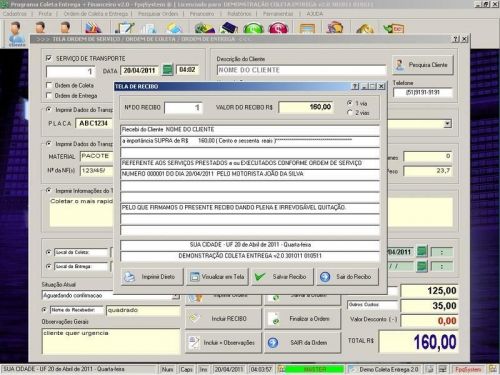This screenshot has width=500, height=375.
Task: Select Imprimir Dados radio above MATERIAL
Action: click(49, 144)
